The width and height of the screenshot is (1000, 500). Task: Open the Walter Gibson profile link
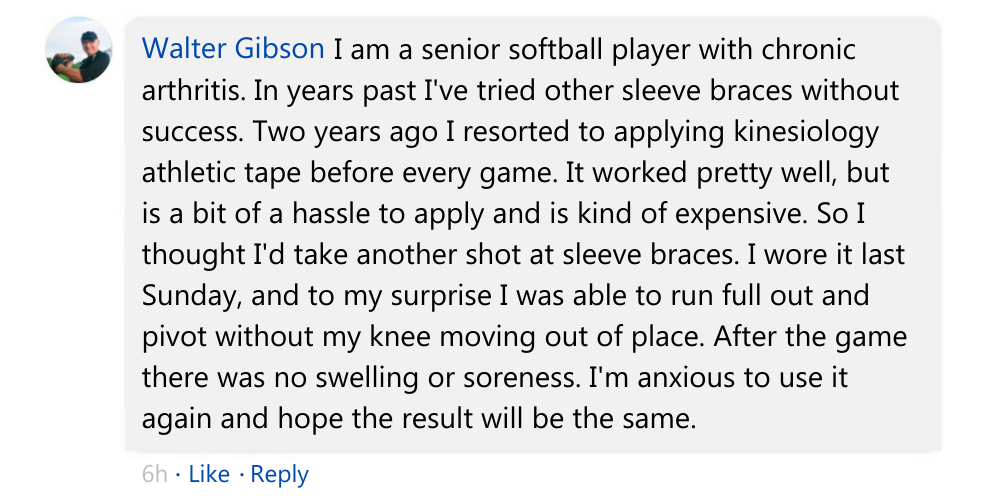tap(233, 49)
